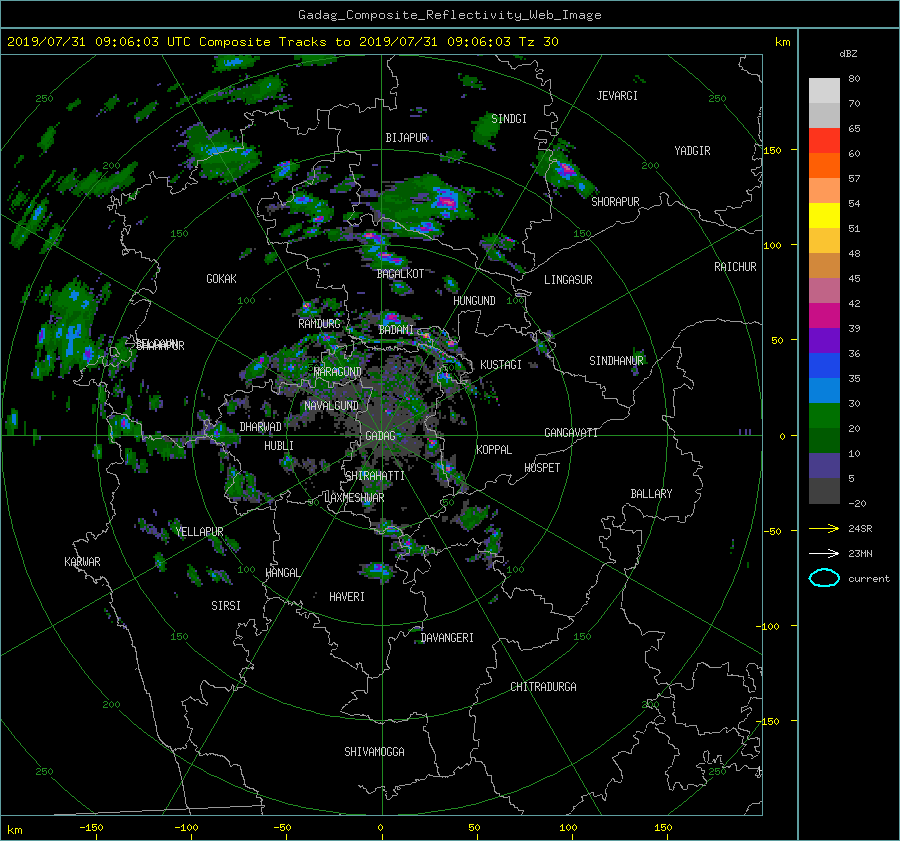This screenshot has width=900, height=841.
Task: Click the HOSPET city label
Action: pyautogui.click(x=542, y=468)
